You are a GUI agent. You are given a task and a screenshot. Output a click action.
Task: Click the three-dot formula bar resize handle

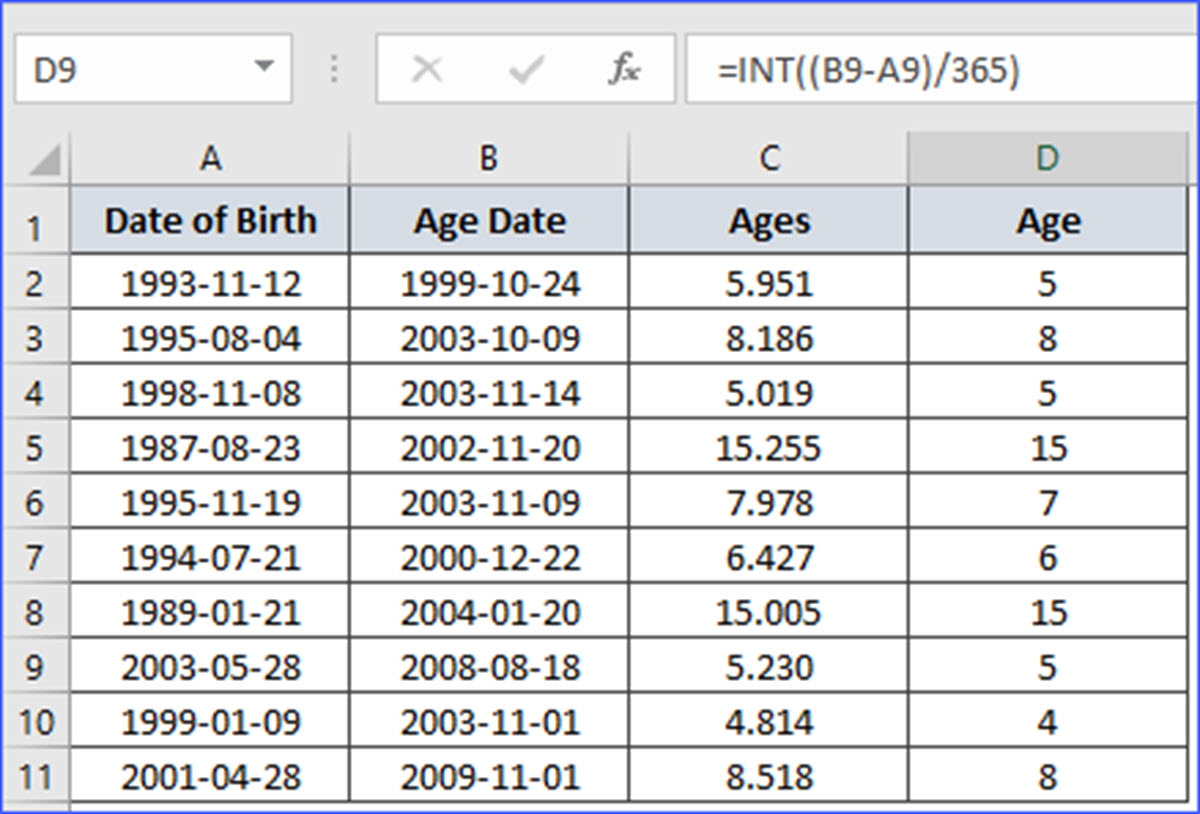(x=334, y=70)
